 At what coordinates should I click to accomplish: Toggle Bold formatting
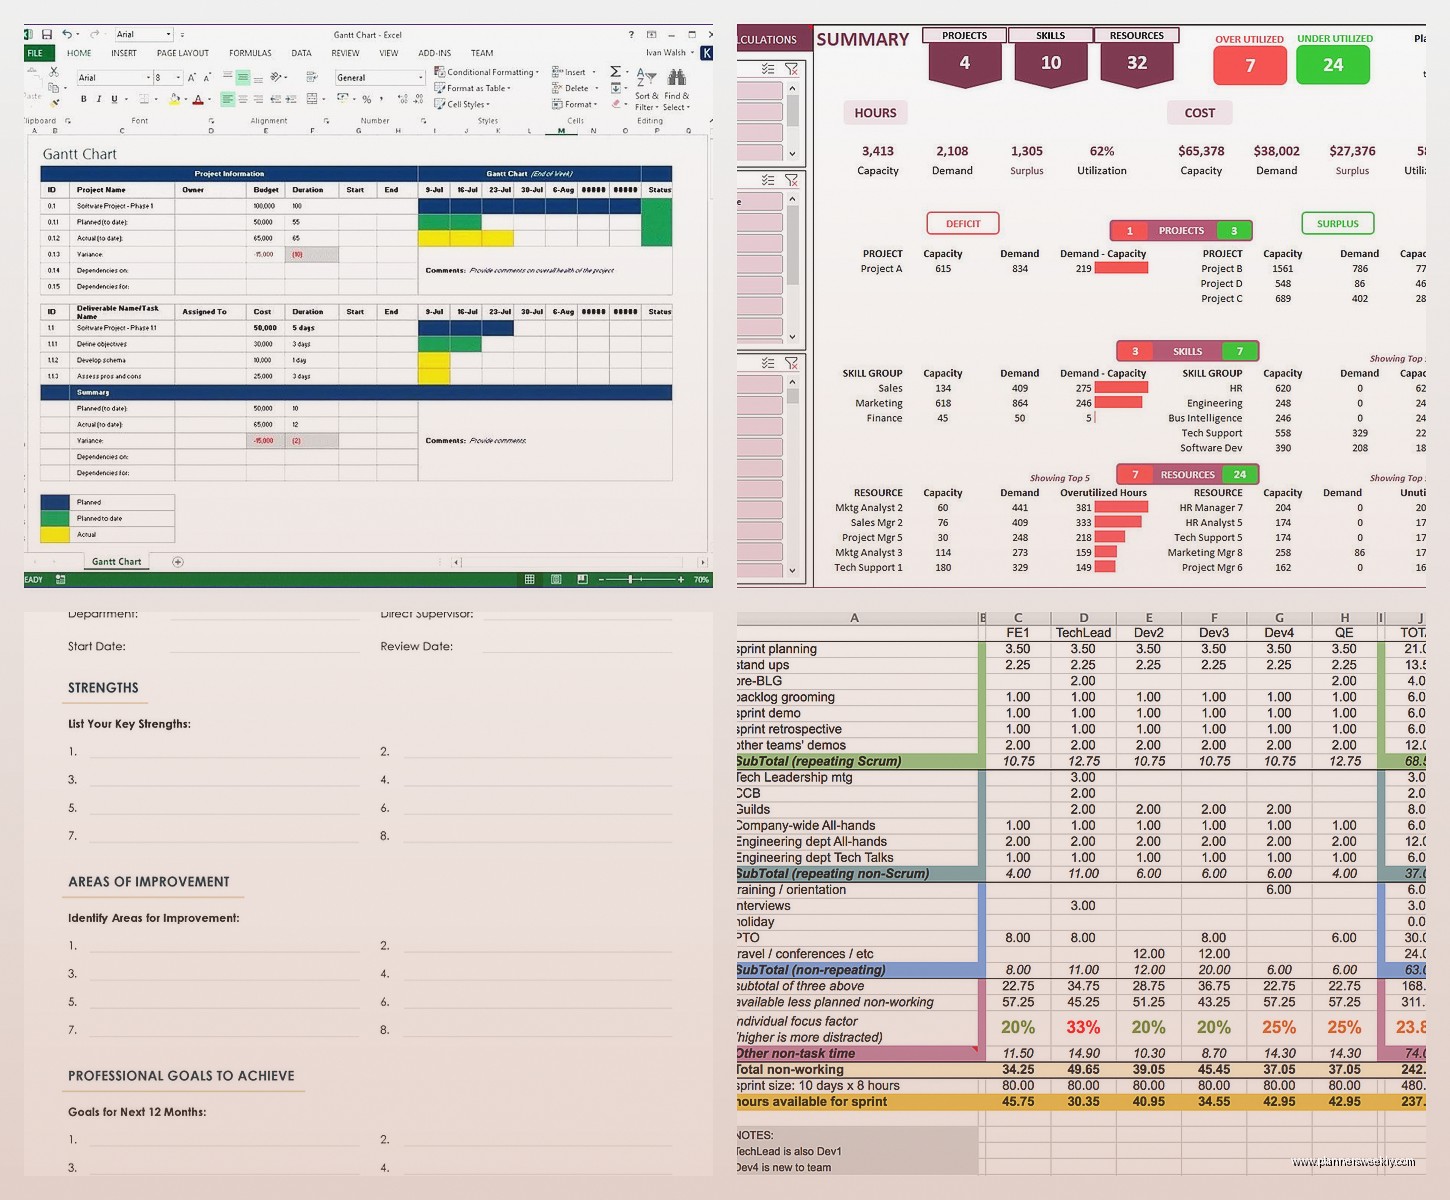point(84,96)
